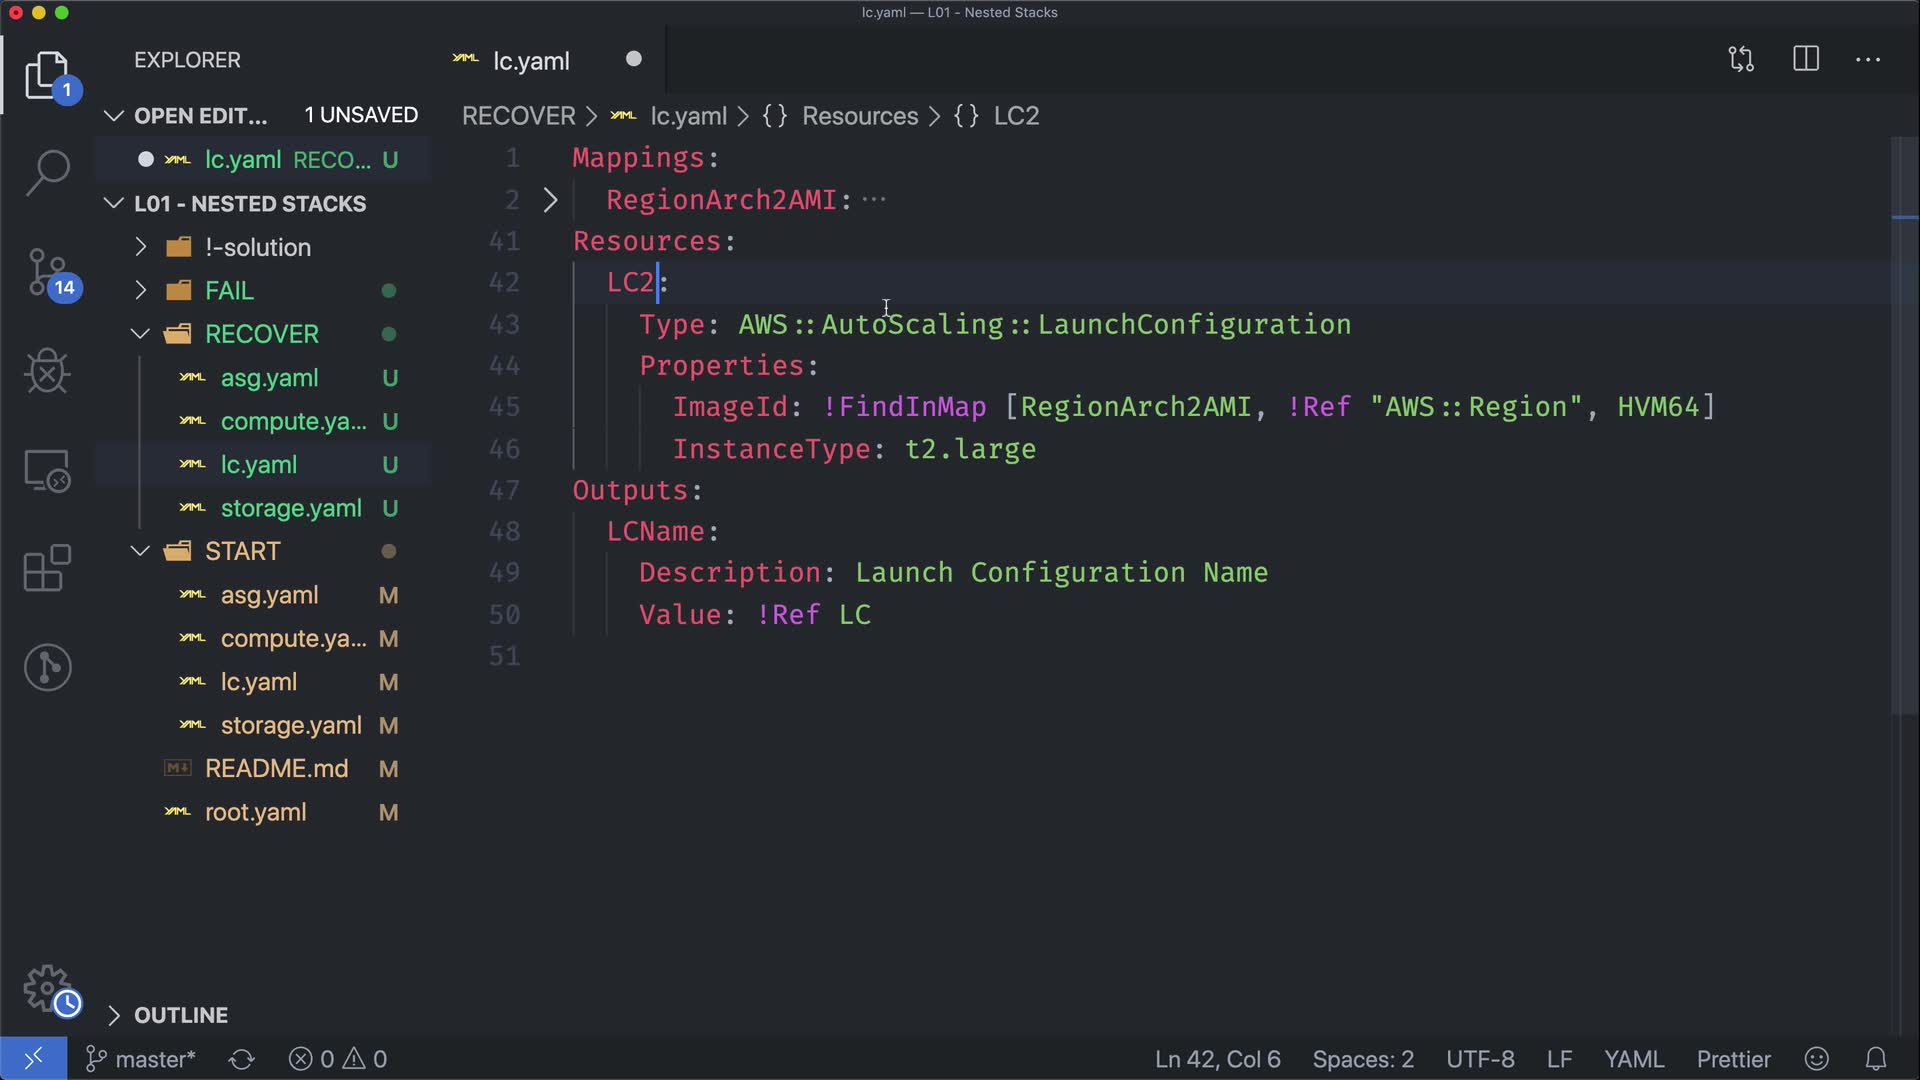Screen dimensions: 1920x1080
Task: Open Source Control view with 14 changes
Action: click(x=47, y=273)
